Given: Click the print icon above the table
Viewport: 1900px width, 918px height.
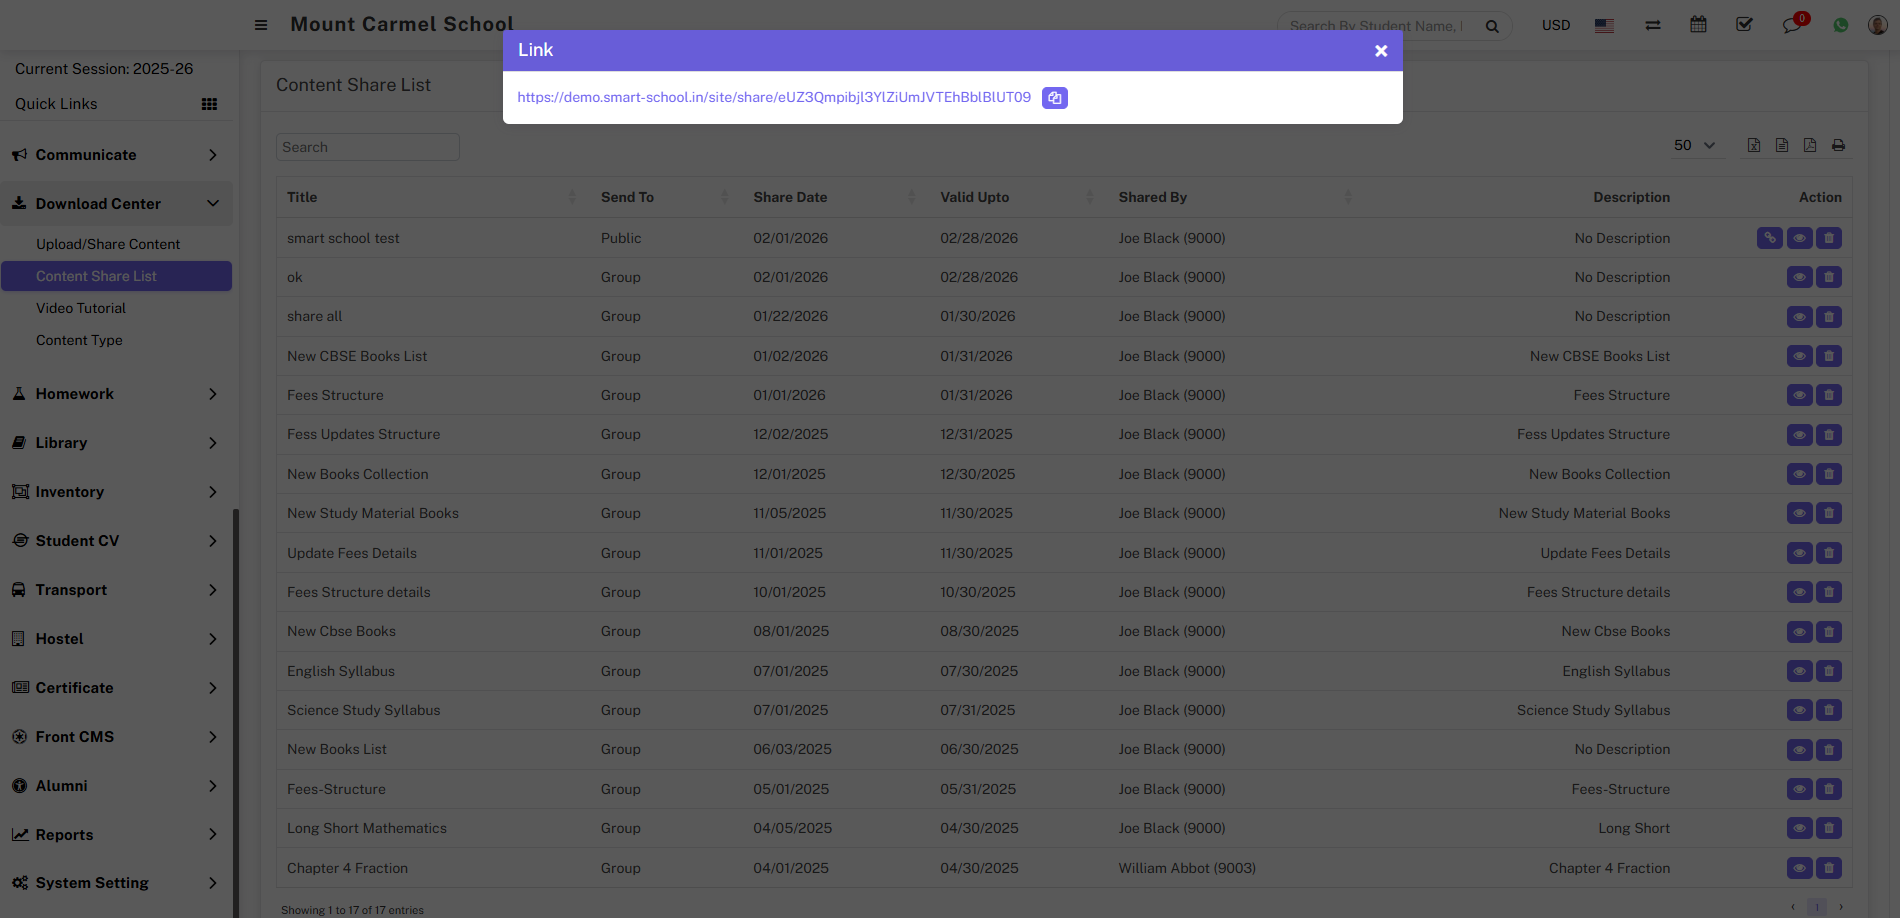Looking at the screenshot, I should [1838, 146].
